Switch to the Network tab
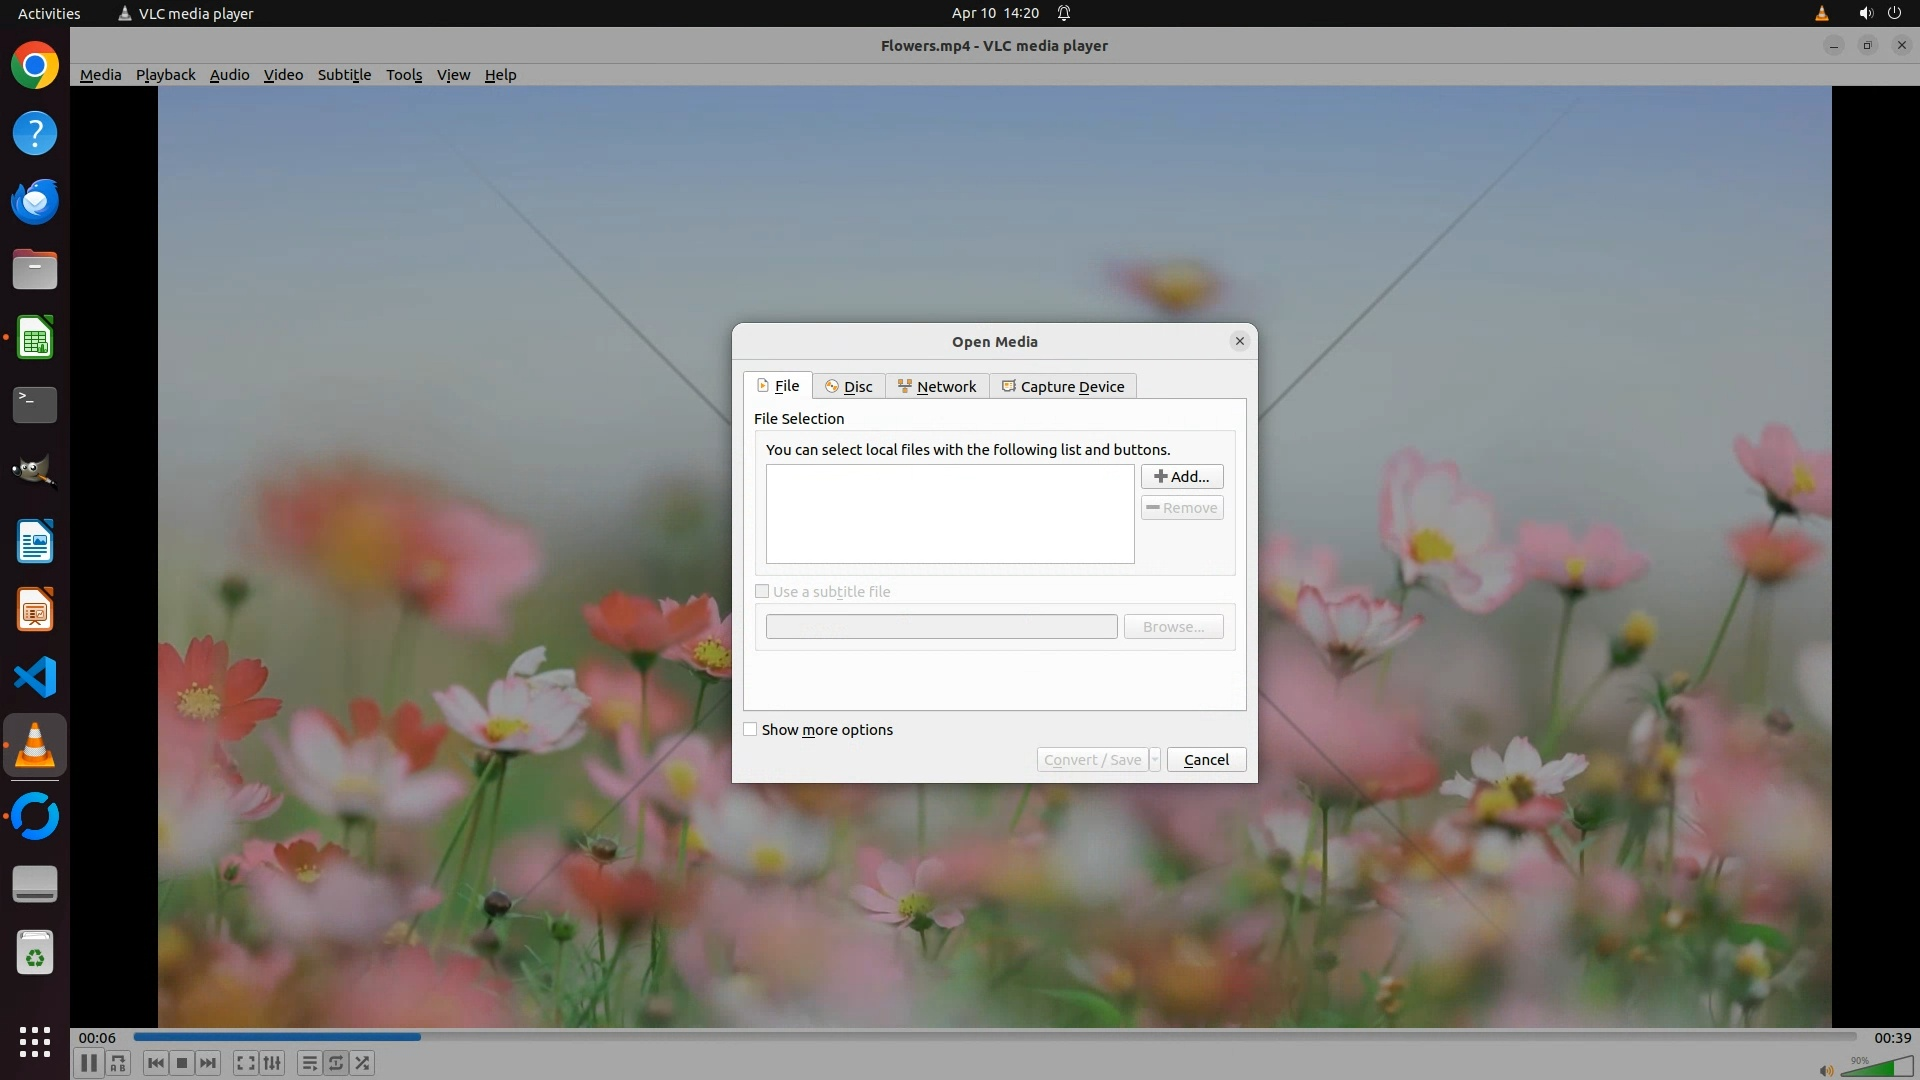1920x1080 pixels. pos(937,387)
